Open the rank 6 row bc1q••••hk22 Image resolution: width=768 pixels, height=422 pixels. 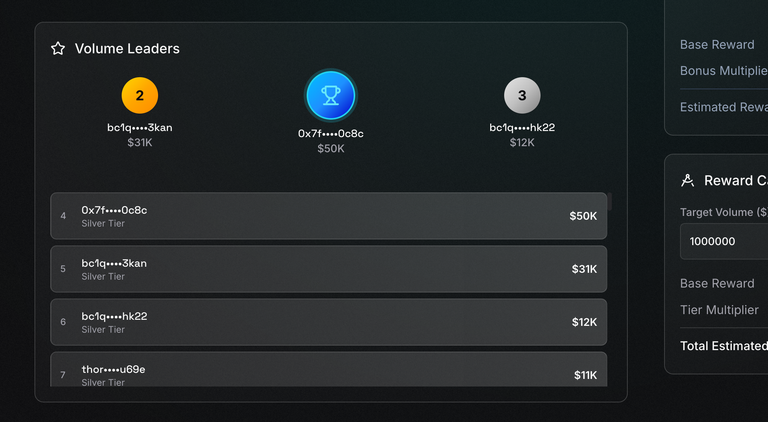329,322
